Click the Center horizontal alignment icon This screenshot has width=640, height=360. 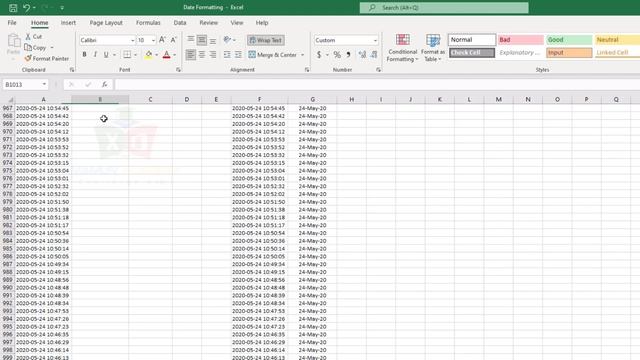(202, 55)
